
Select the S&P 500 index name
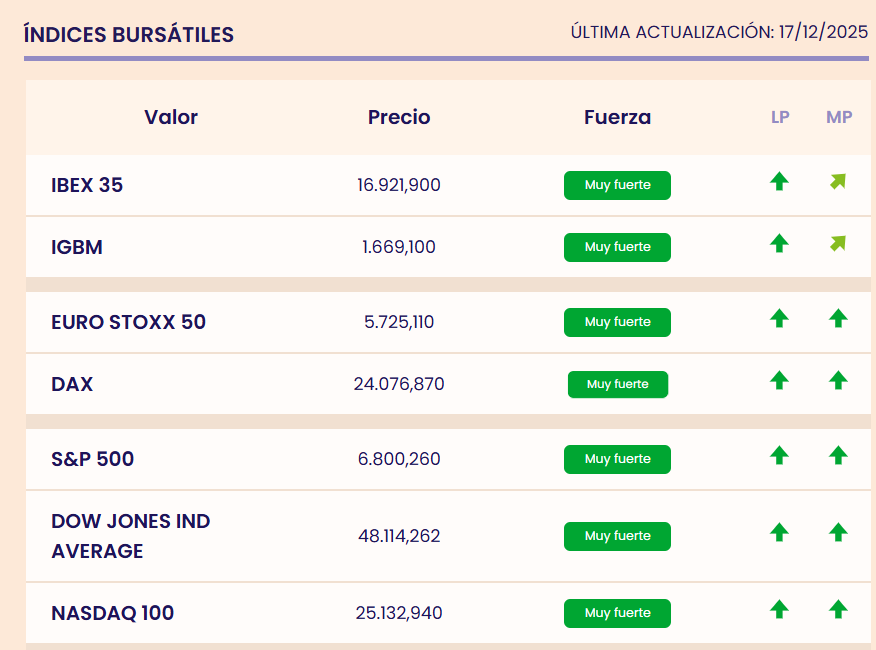click(x=92, y=459)
